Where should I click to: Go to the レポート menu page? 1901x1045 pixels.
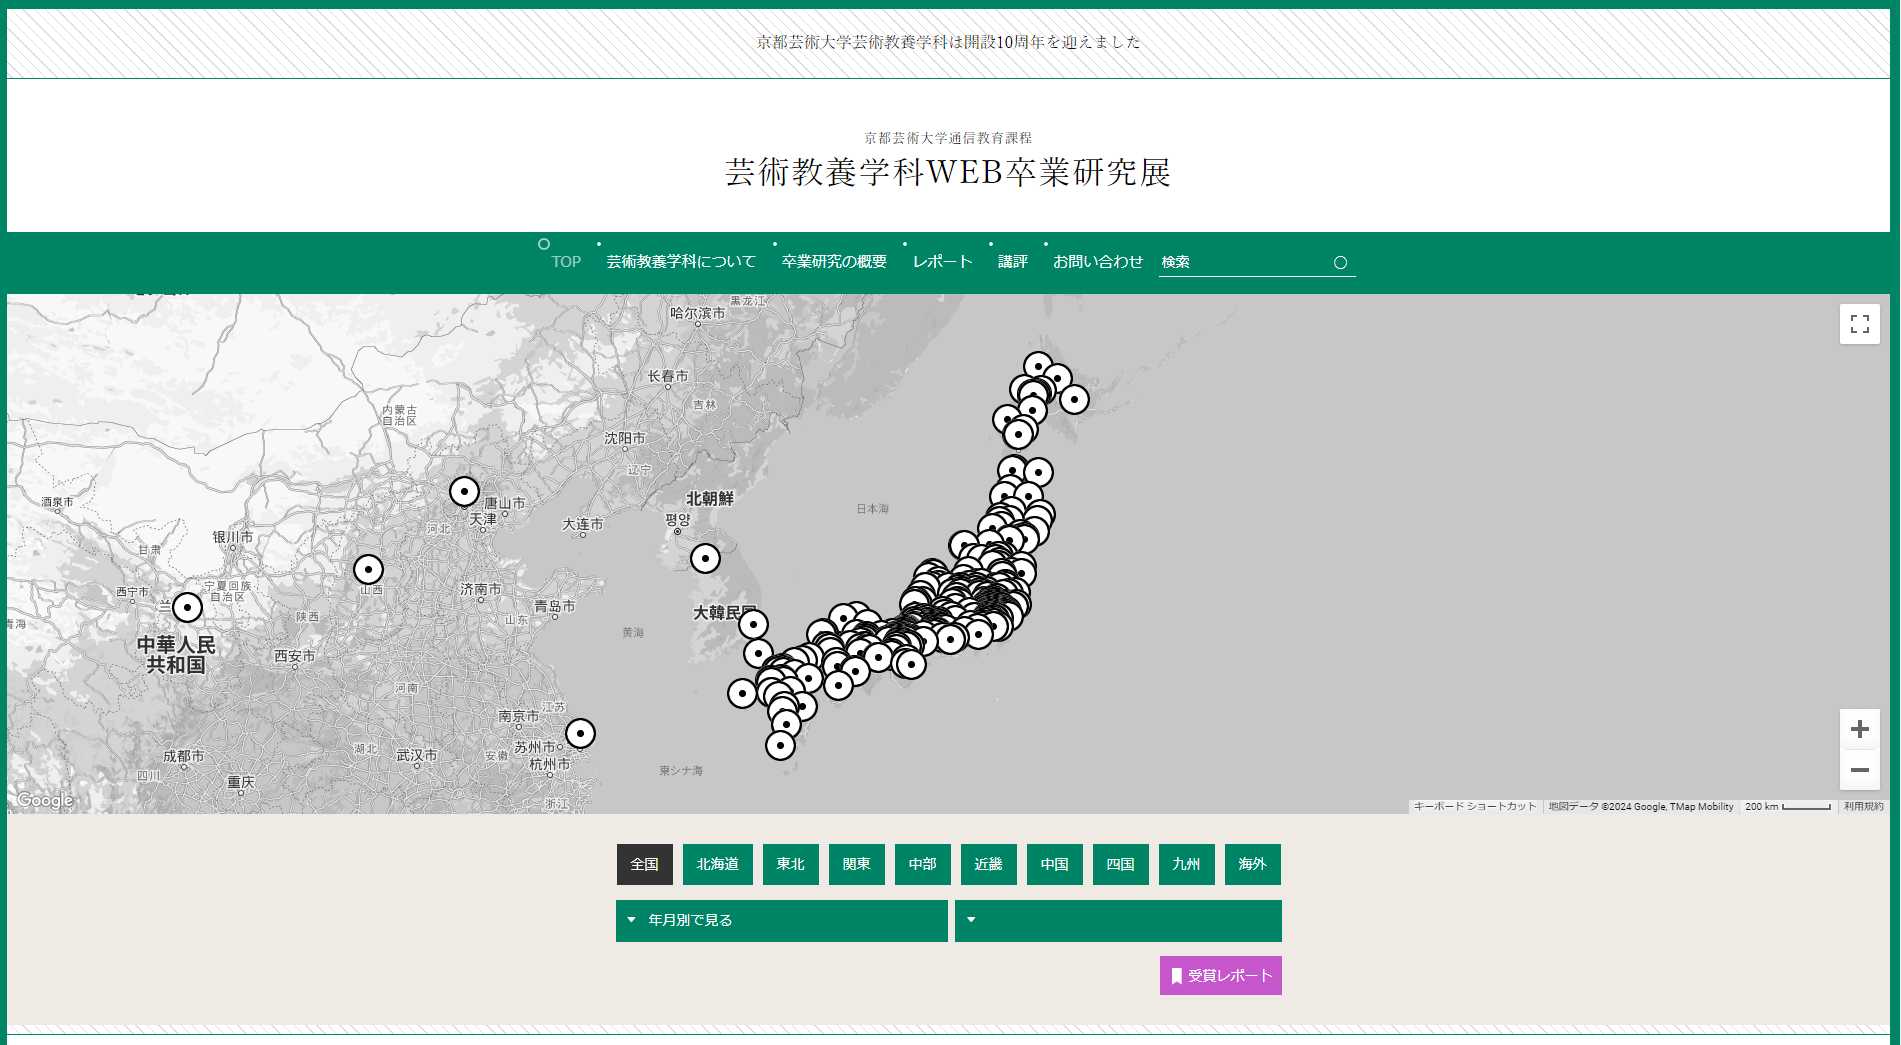(x=942, y=261)
